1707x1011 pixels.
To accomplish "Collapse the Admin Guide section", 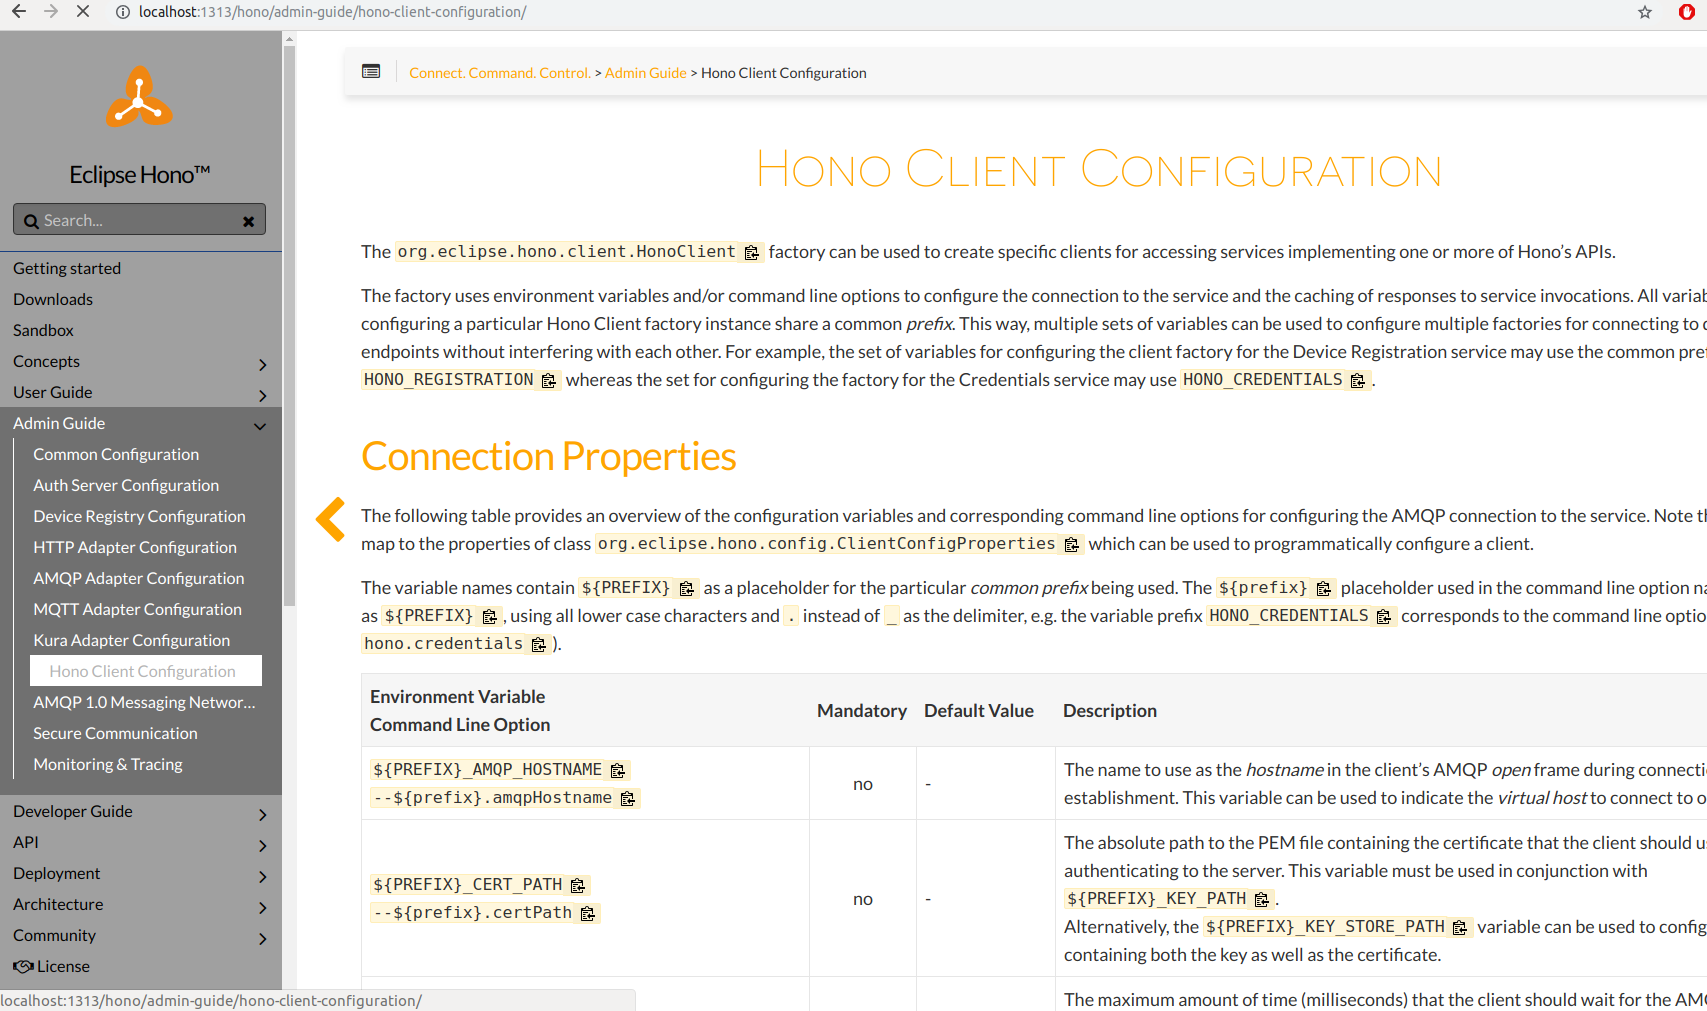I will (x=260, y=426).
